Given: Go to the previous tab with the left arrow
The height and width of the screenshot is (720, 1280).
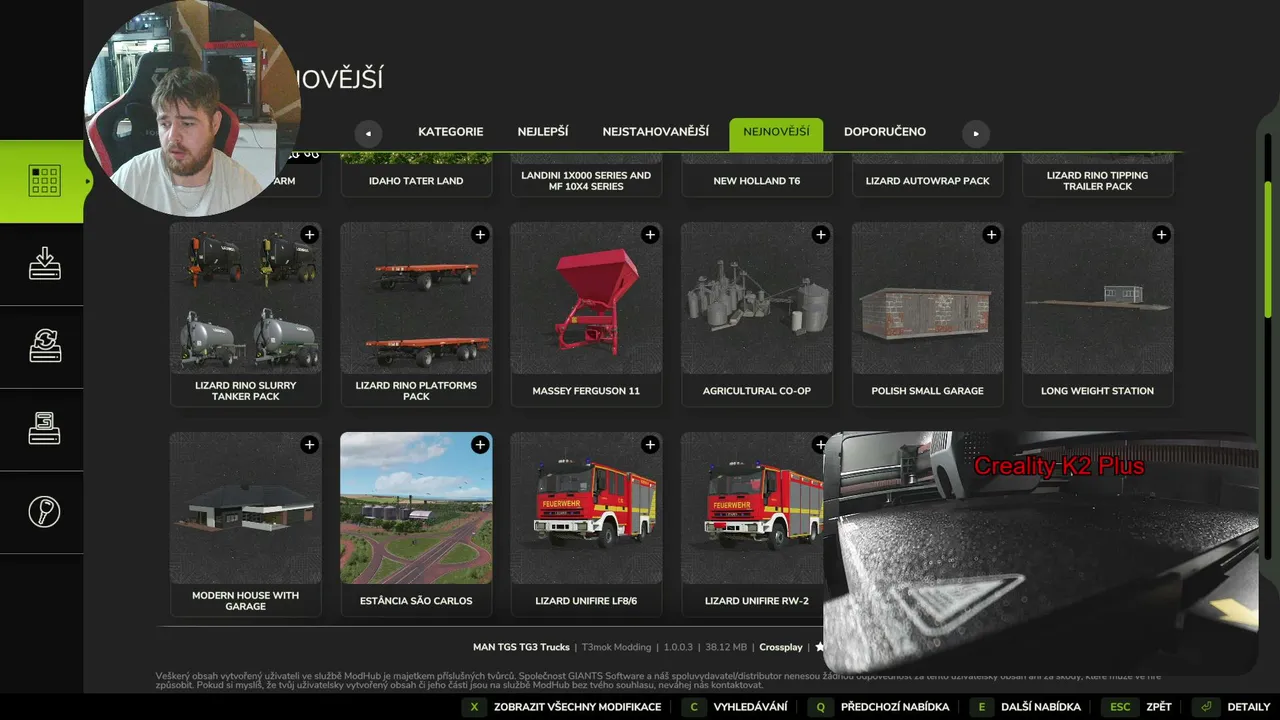Looking at the screenshot, I should [x=368, y=133].
